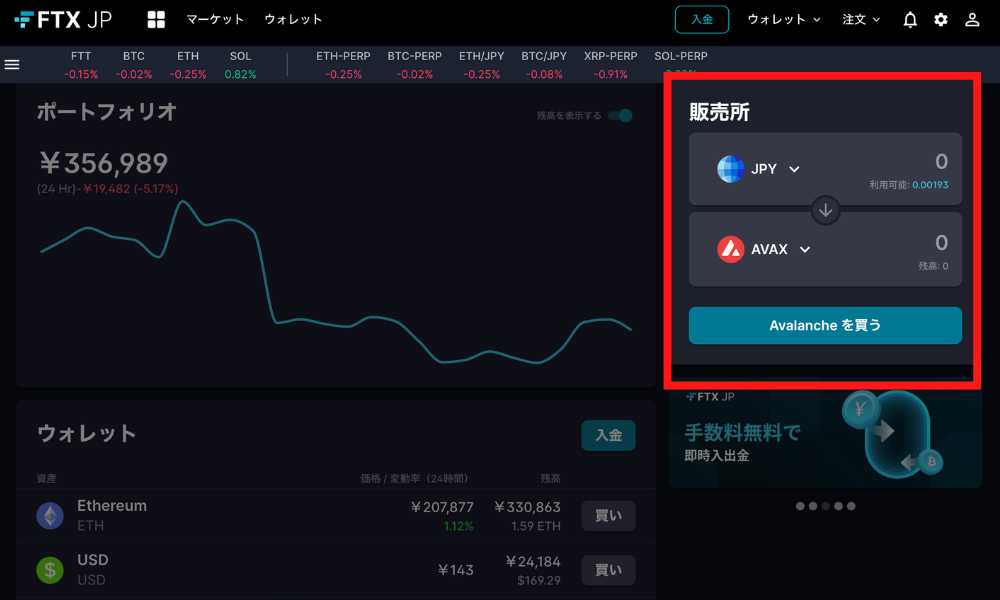Click the 入金 button in wallet section

[608, 435]
